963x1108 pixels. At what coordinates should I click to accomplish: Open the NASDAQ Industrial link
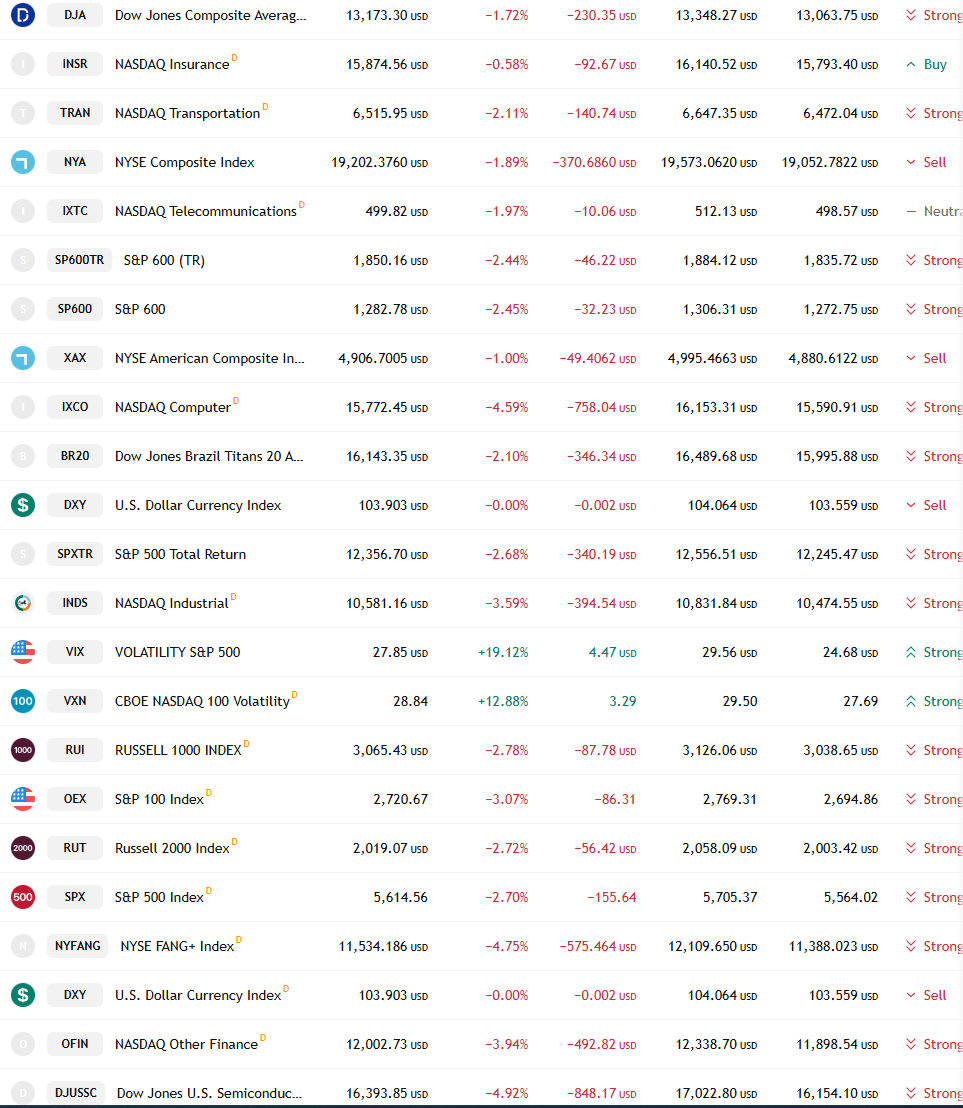pos(172,603)
